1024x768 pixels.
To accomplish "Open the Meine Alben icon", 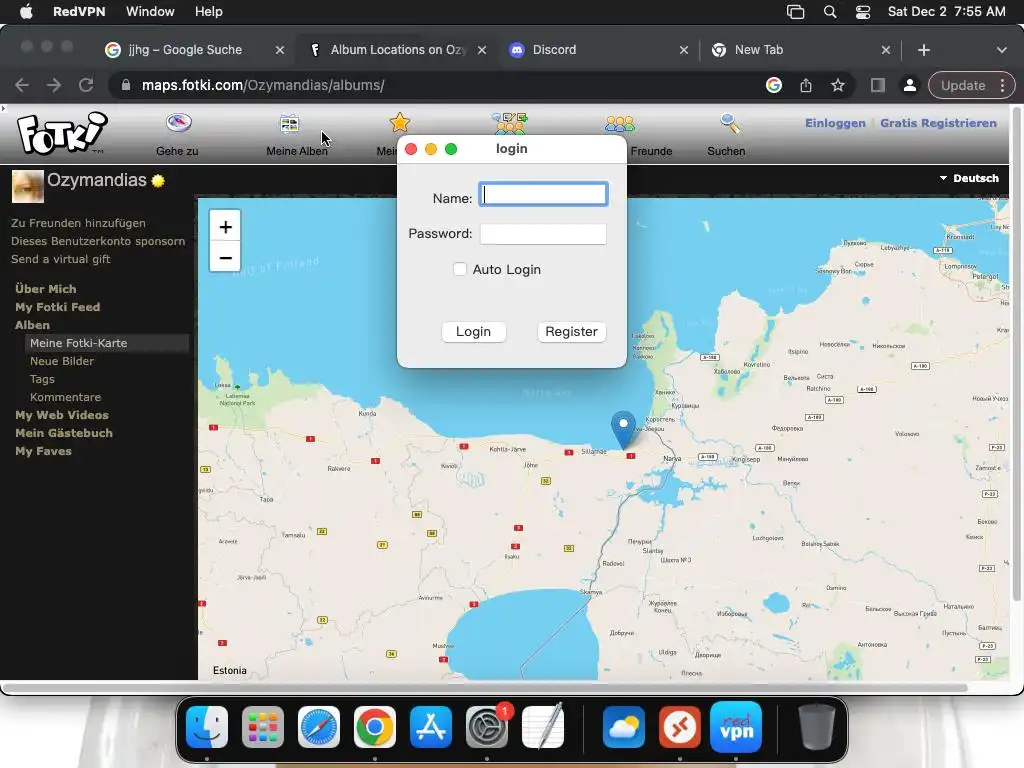I will 289,123.
